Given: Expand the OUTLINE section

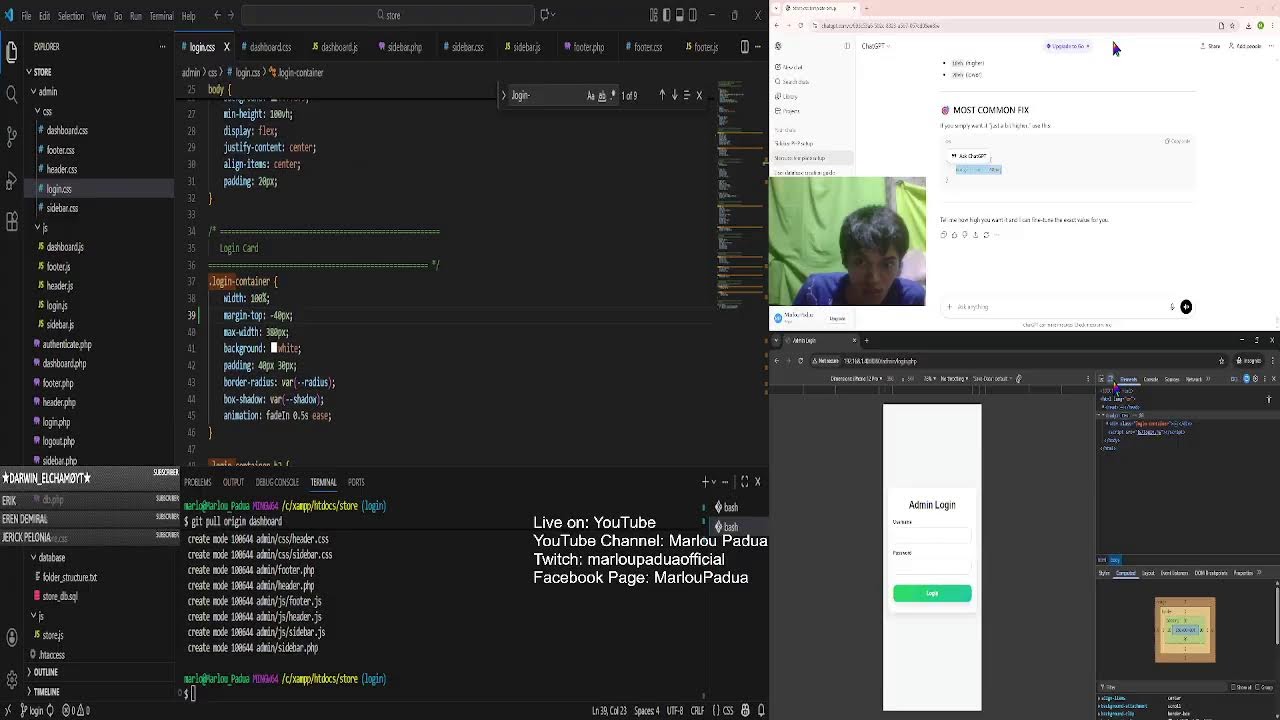Looking at the screenshot, I should (45, 672).
